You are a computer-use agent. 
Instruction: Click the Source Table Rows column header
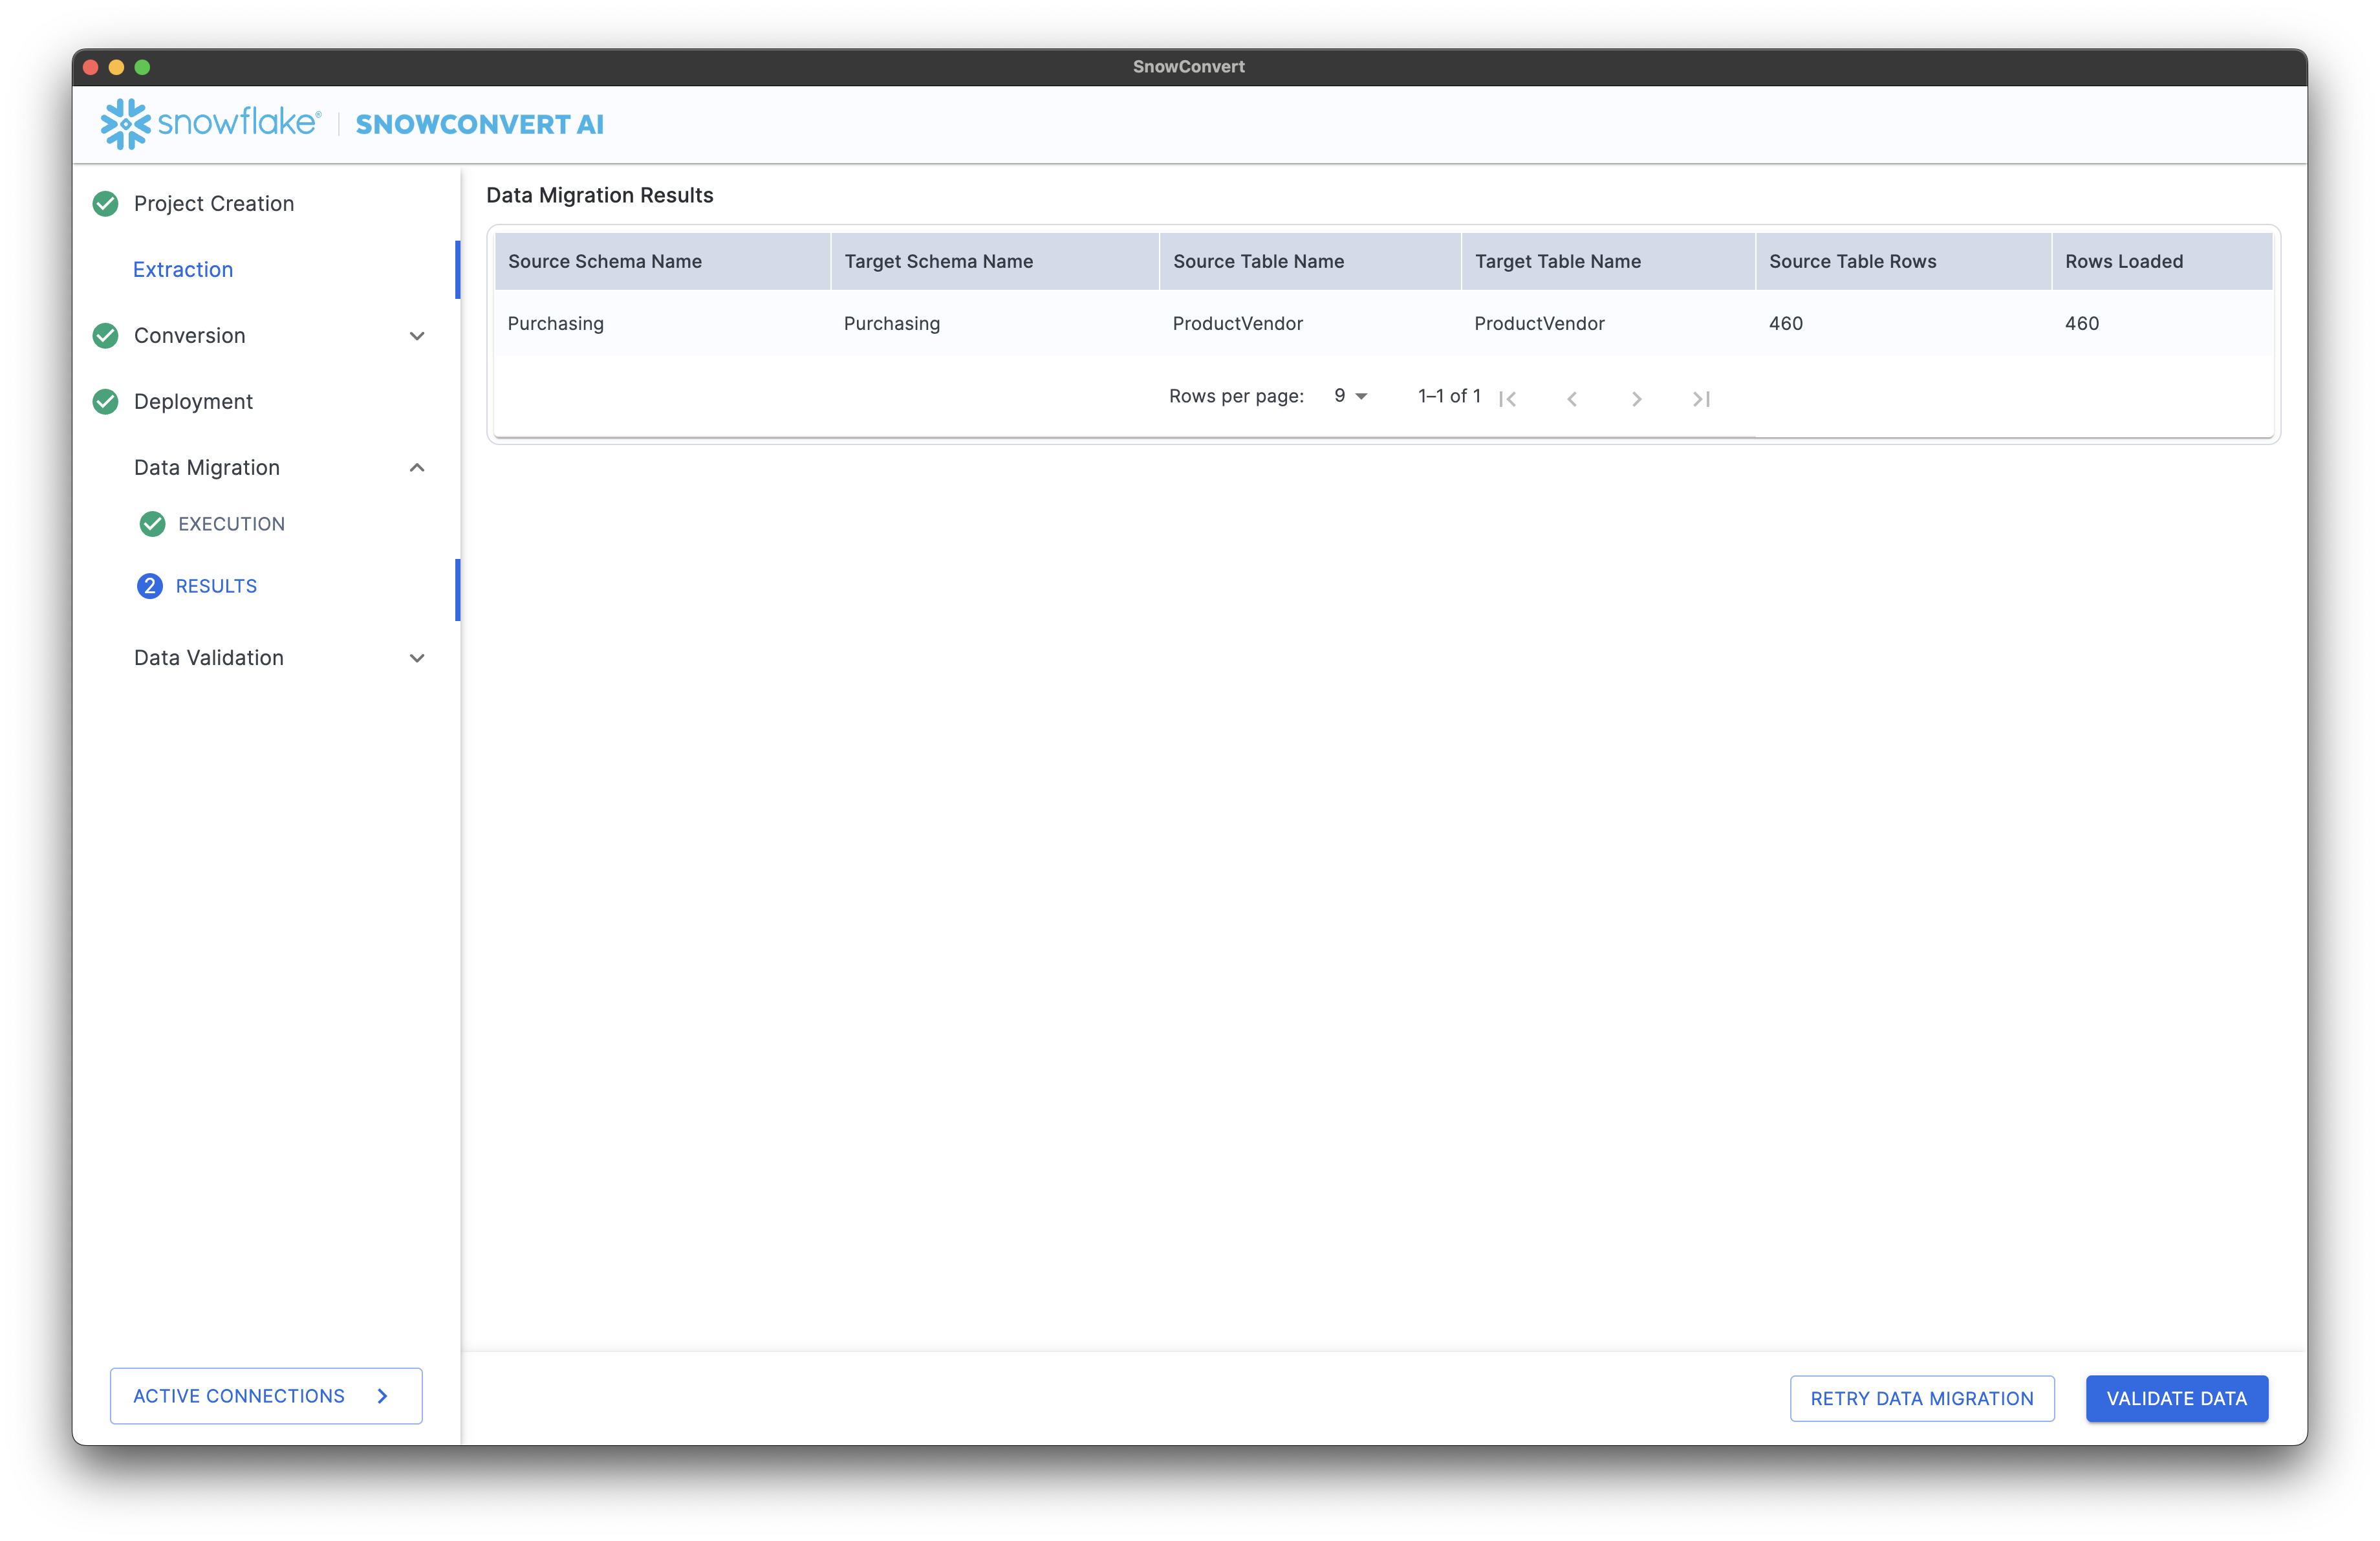1852,262
